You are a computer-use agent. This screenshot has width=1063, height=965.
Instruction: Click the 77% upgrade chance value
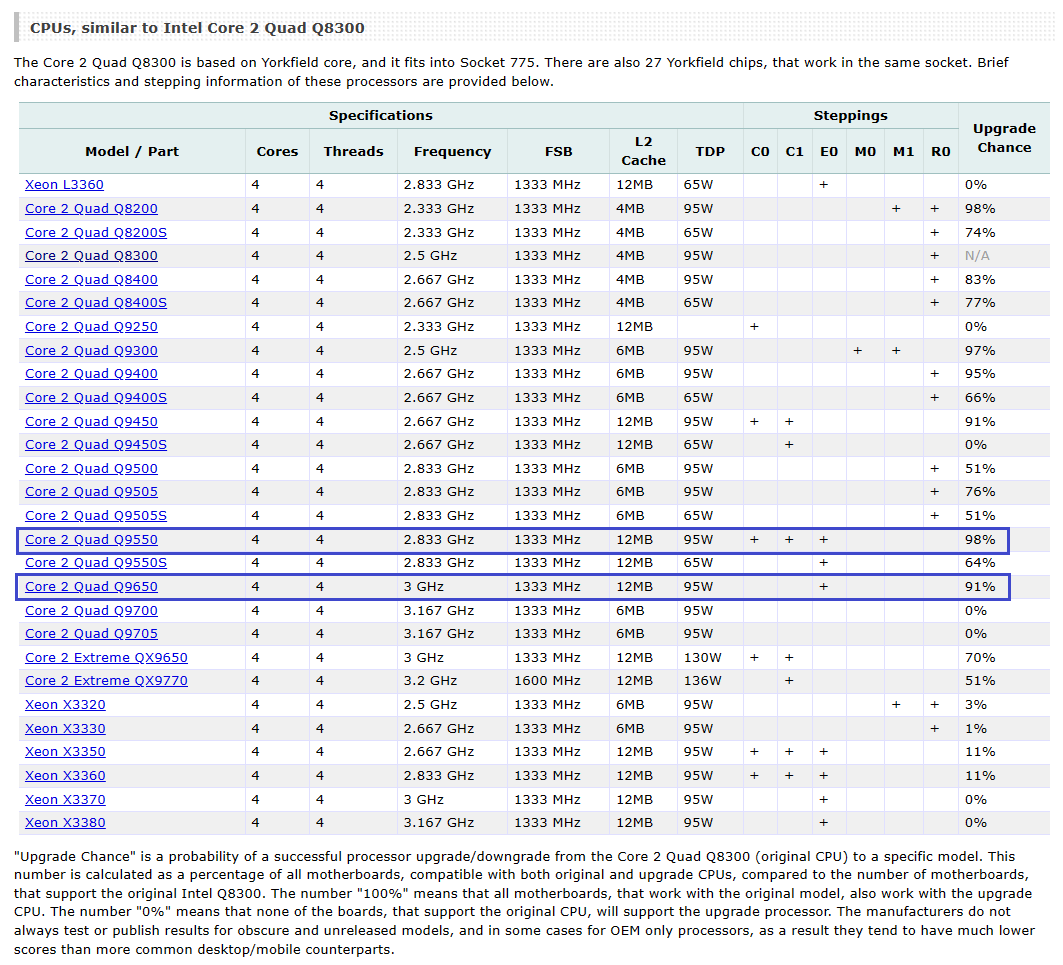click(980, 302)
